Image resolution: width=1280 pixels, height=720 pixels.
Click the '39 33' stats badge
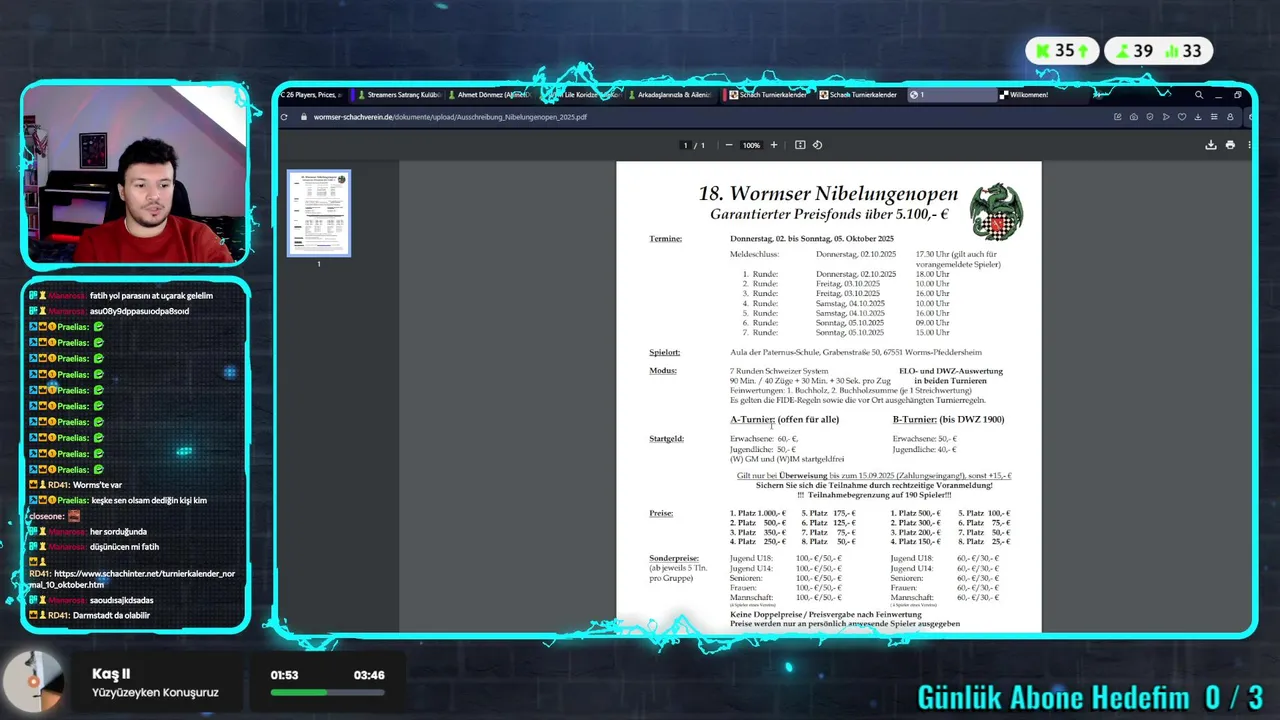point(1158,51)
